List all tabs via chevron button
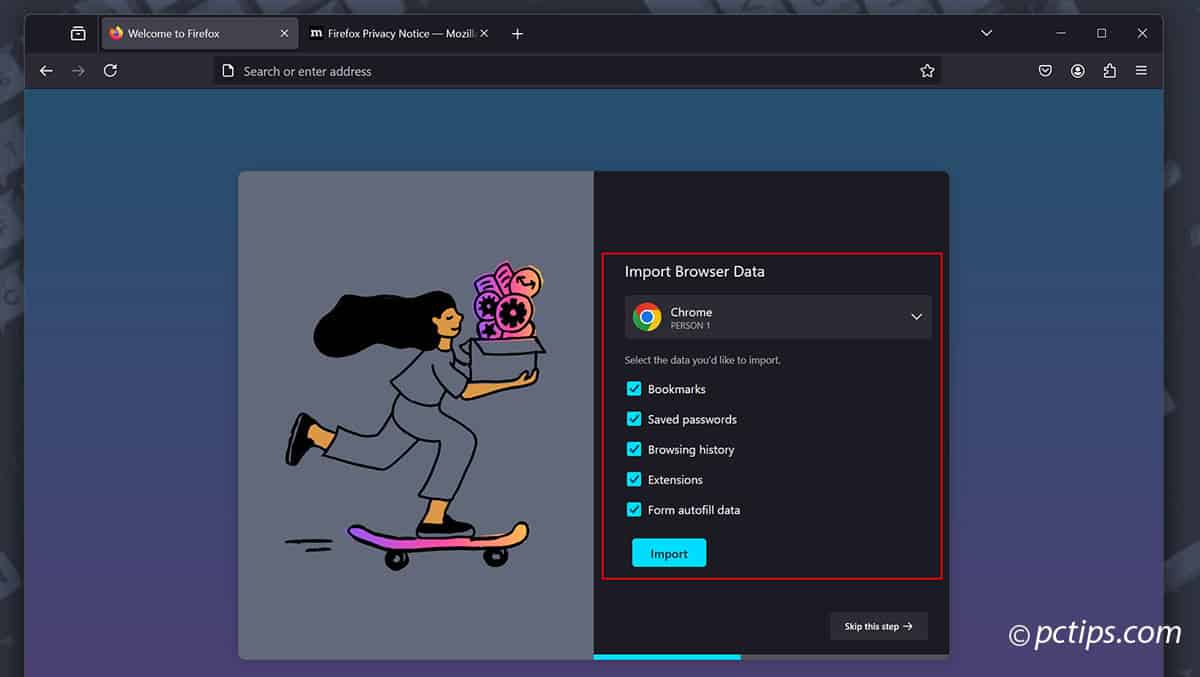Image resolution: width=1200 pixels, height=677 pixels. click(986, 33)
